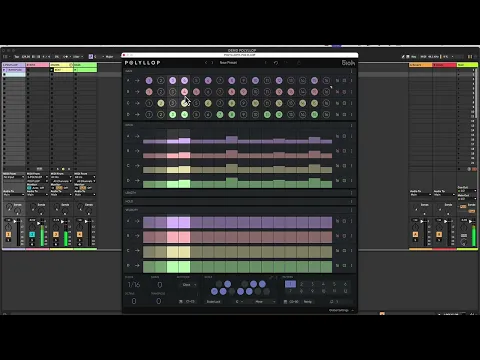Open three-dot menu at end of Velocity row D
The height and width of the screenshot is (360, 480).
(351, 266)
